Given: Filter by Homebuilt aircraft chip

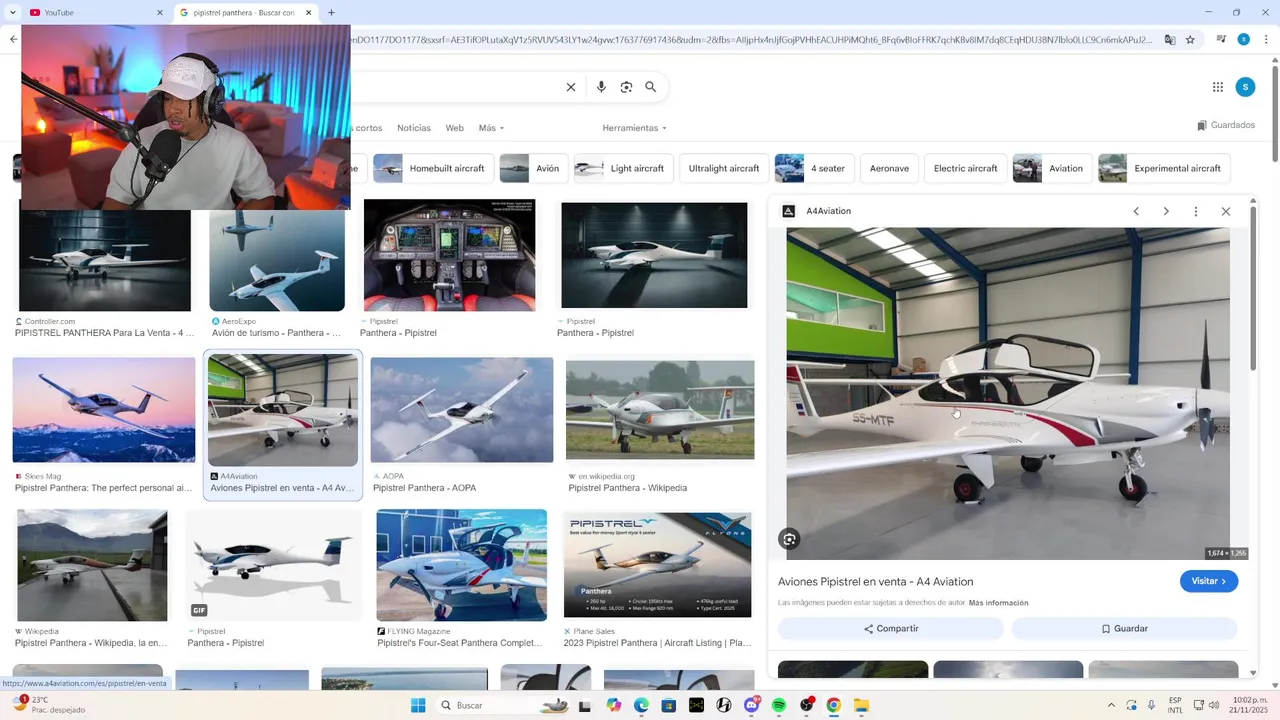Looking at the screenshot, I should click(x=431, y=168).
